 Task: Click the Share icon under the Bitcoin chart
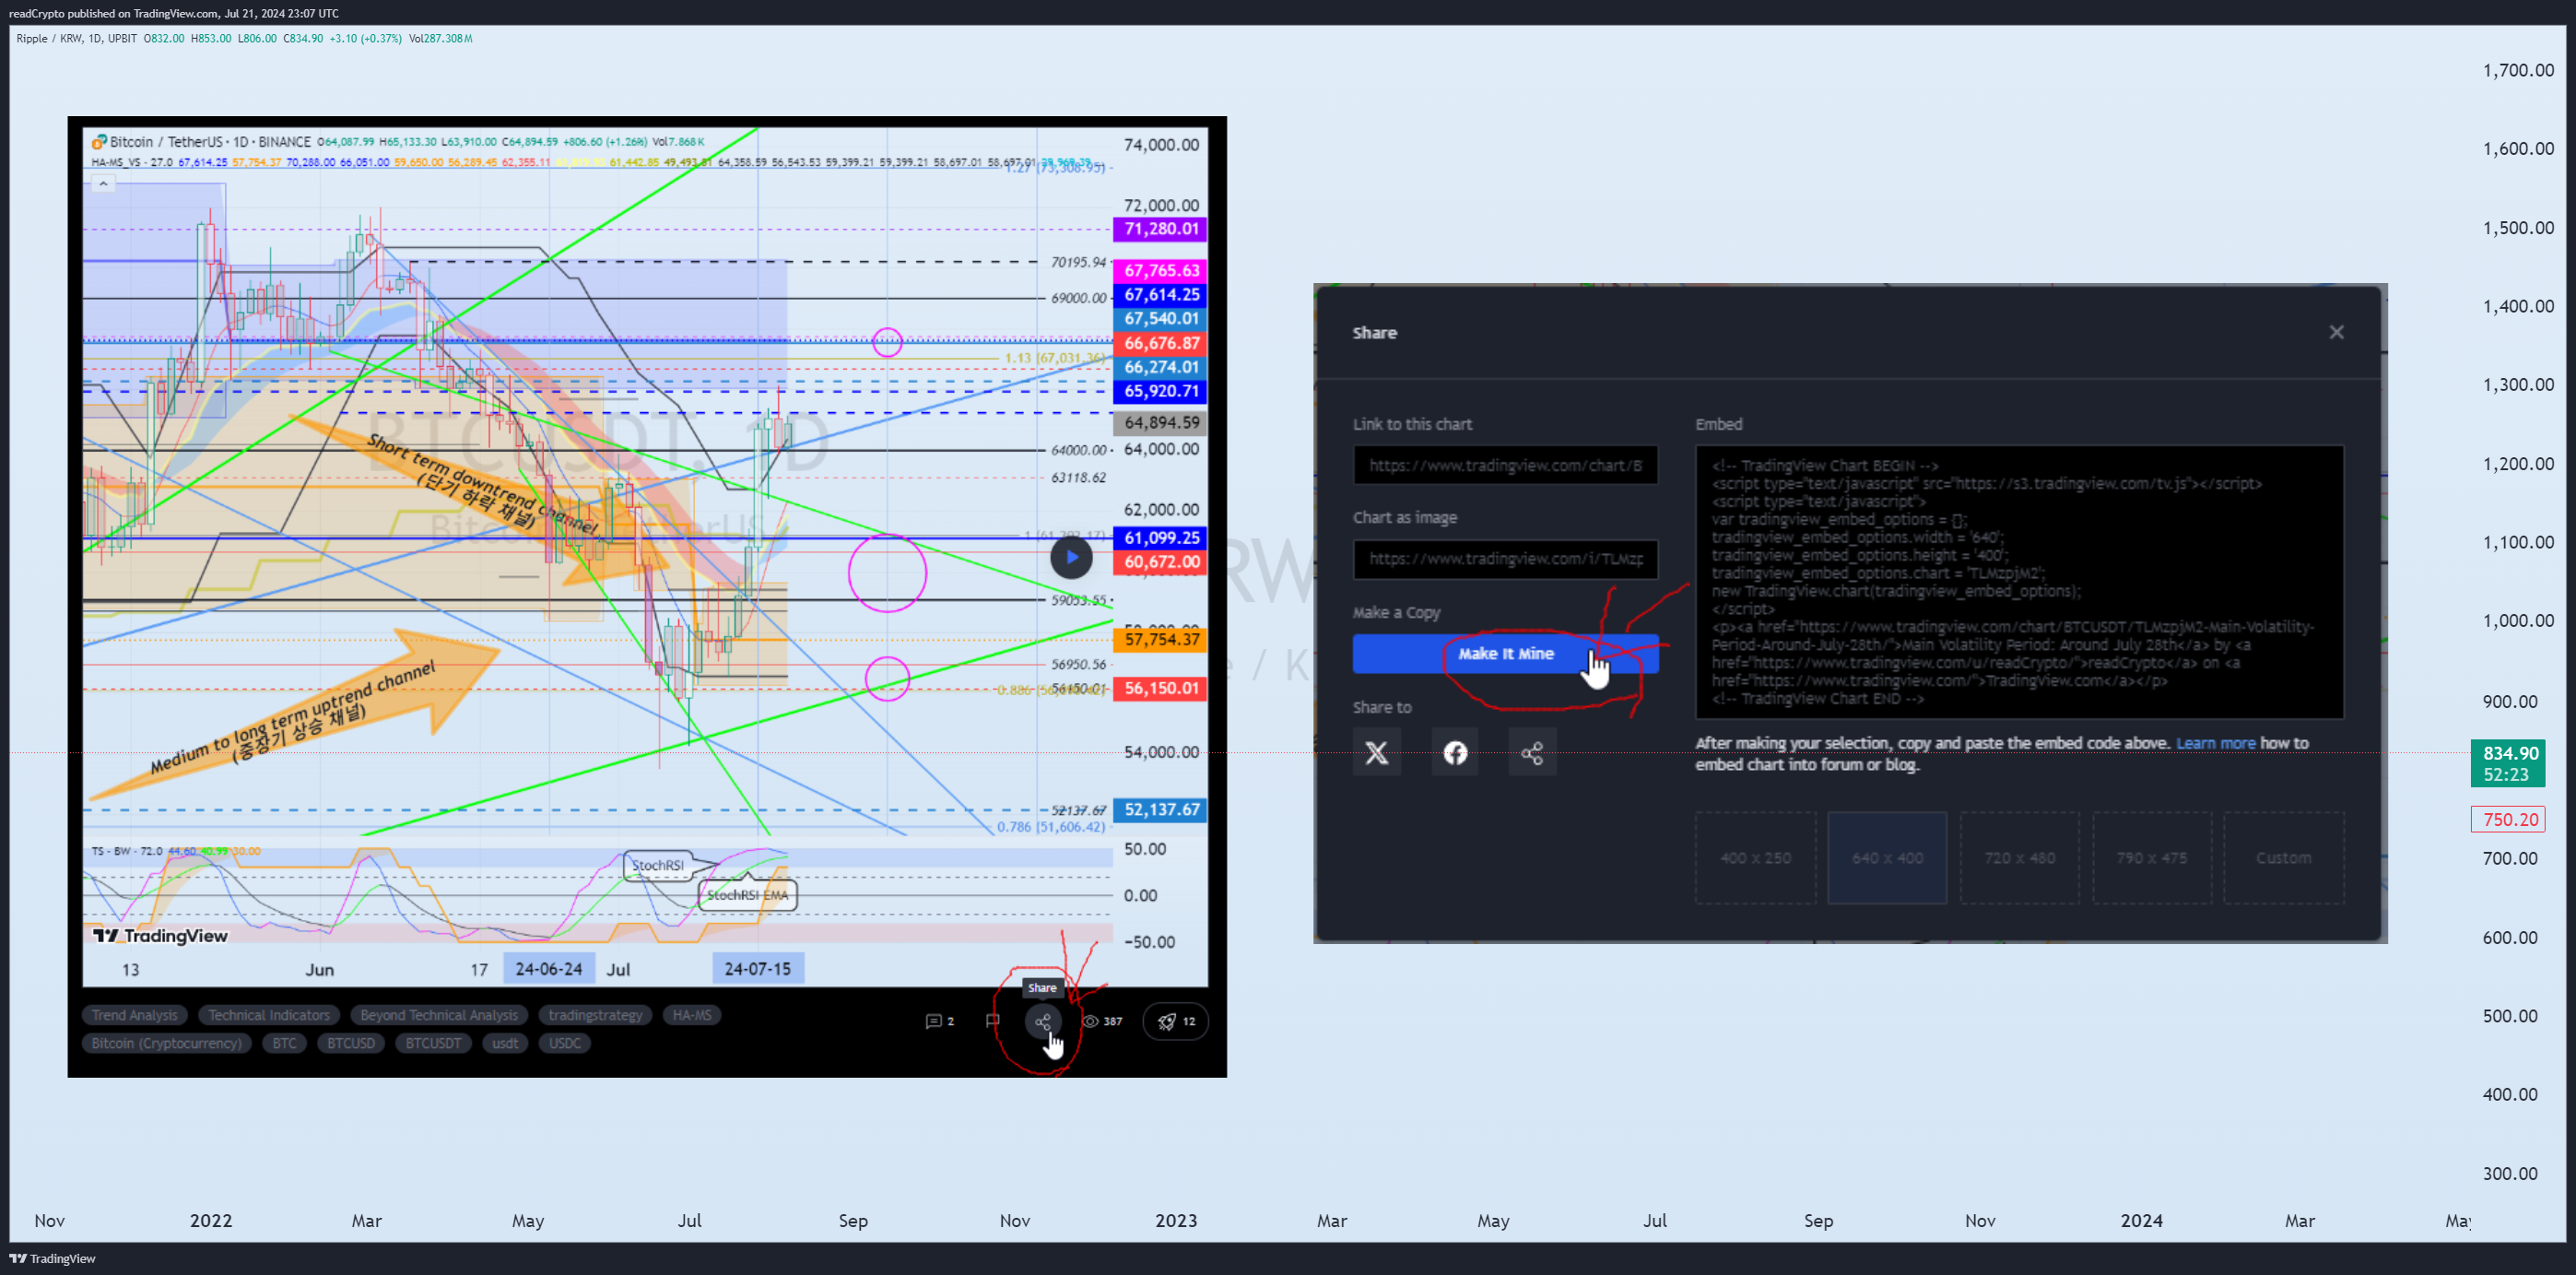click(1042, 1021)
